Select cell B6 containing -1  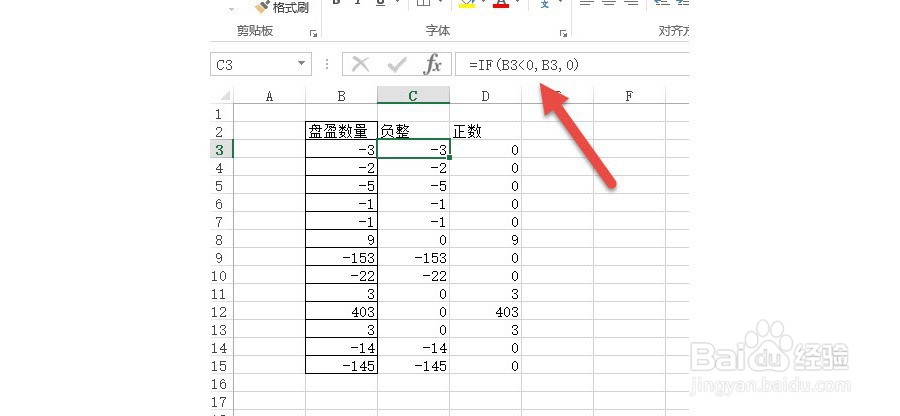(x=342, y=204)
